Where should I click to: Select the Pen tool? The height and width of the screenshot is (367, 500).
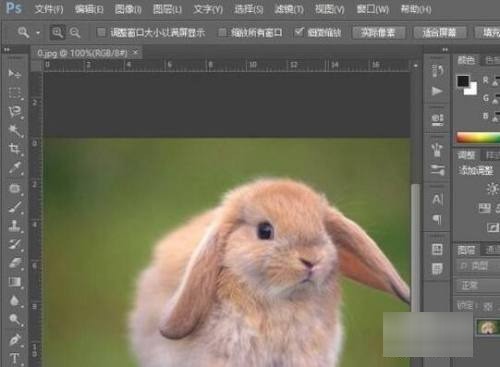click(x=15, y=339)
